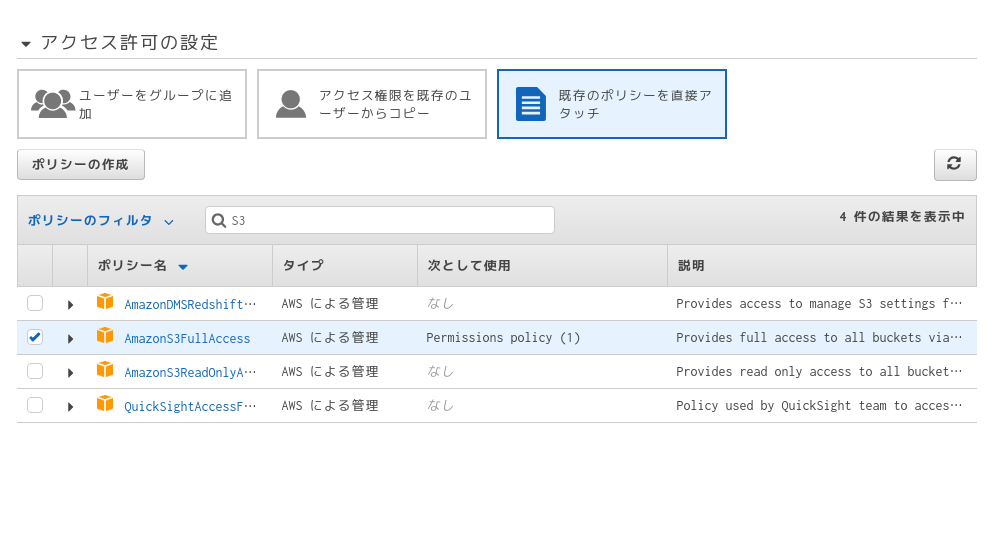Click orange box icon for QuickSightAccess policy
This screenshot has width=997, height=557.
pyautogui.click(x=105, y=404)
